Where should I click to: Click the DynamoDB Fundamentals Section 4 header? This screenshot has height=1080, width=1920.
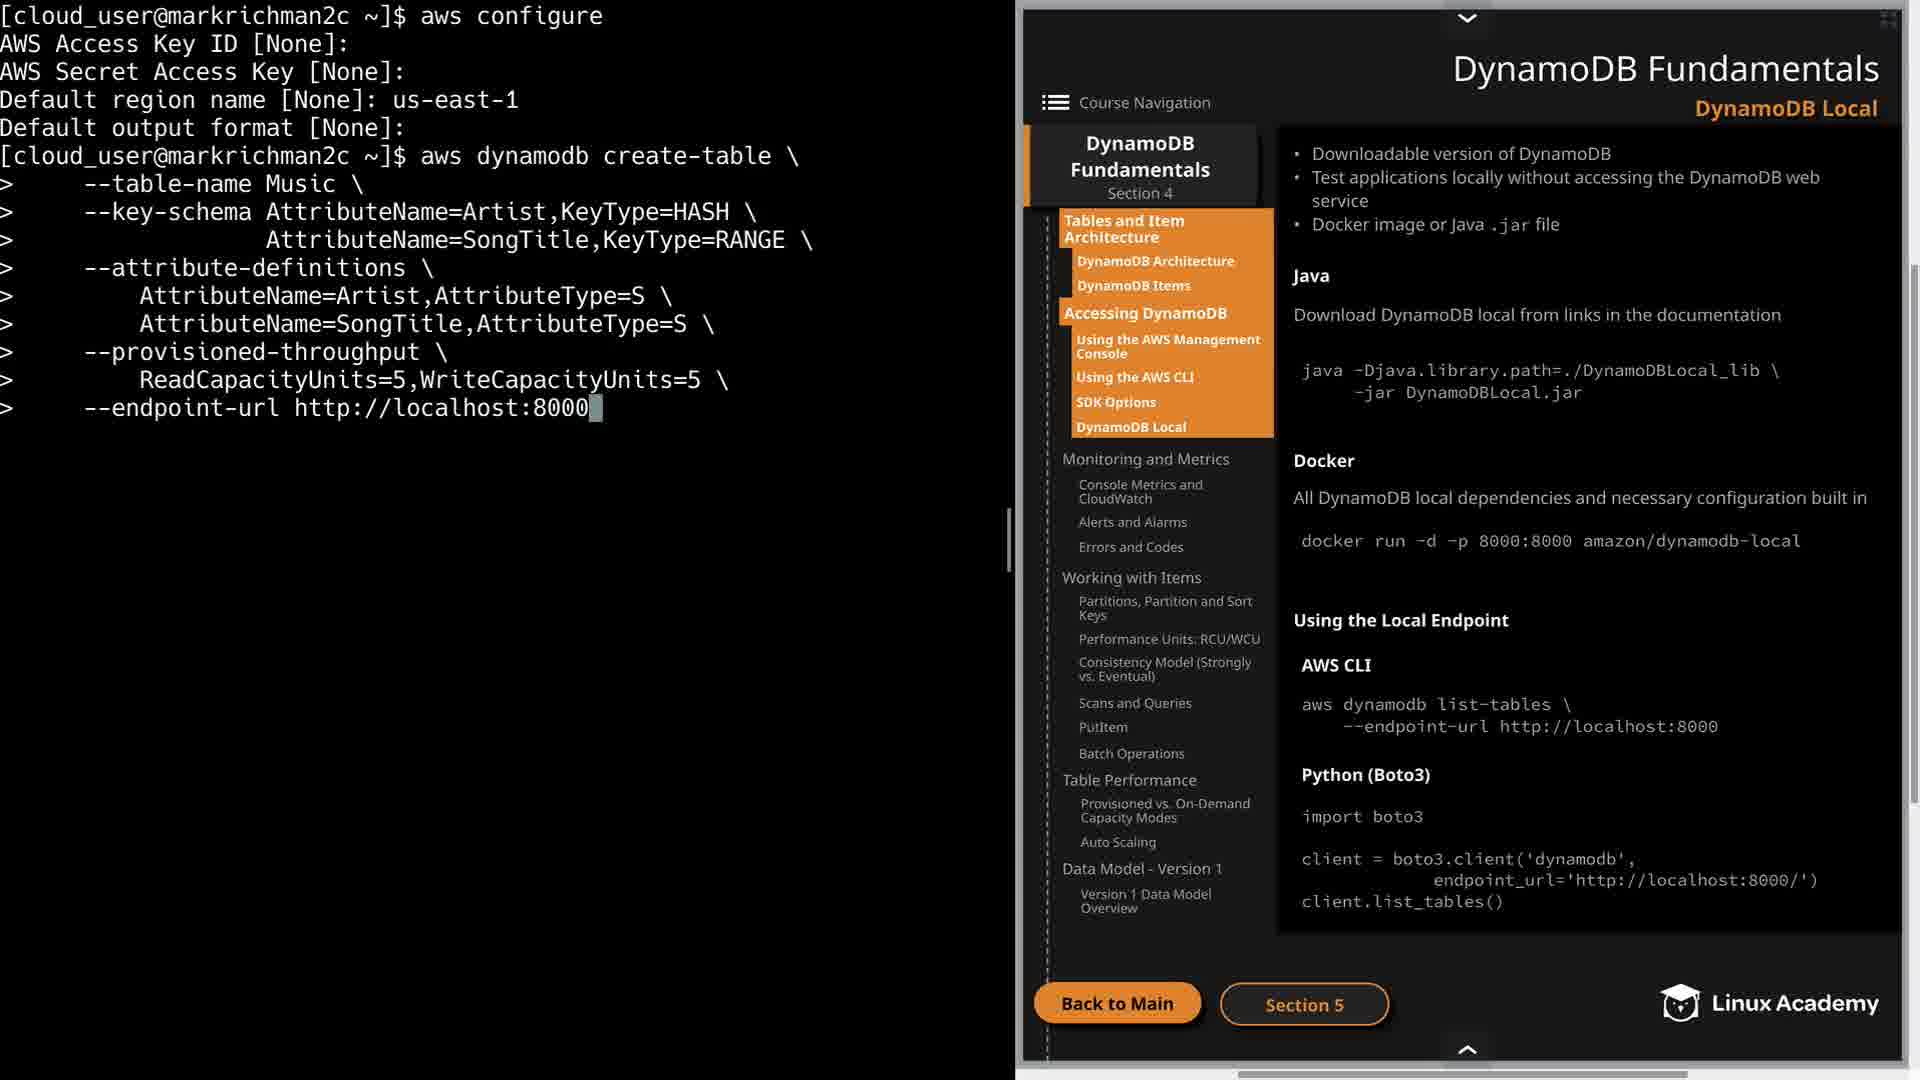(x=1140, y=166)
